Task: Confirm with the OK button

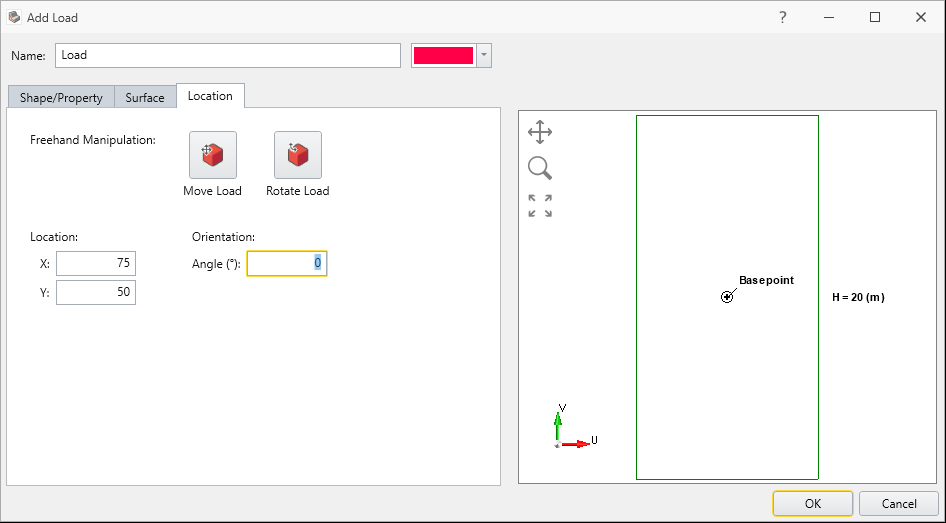Action: 813,504
